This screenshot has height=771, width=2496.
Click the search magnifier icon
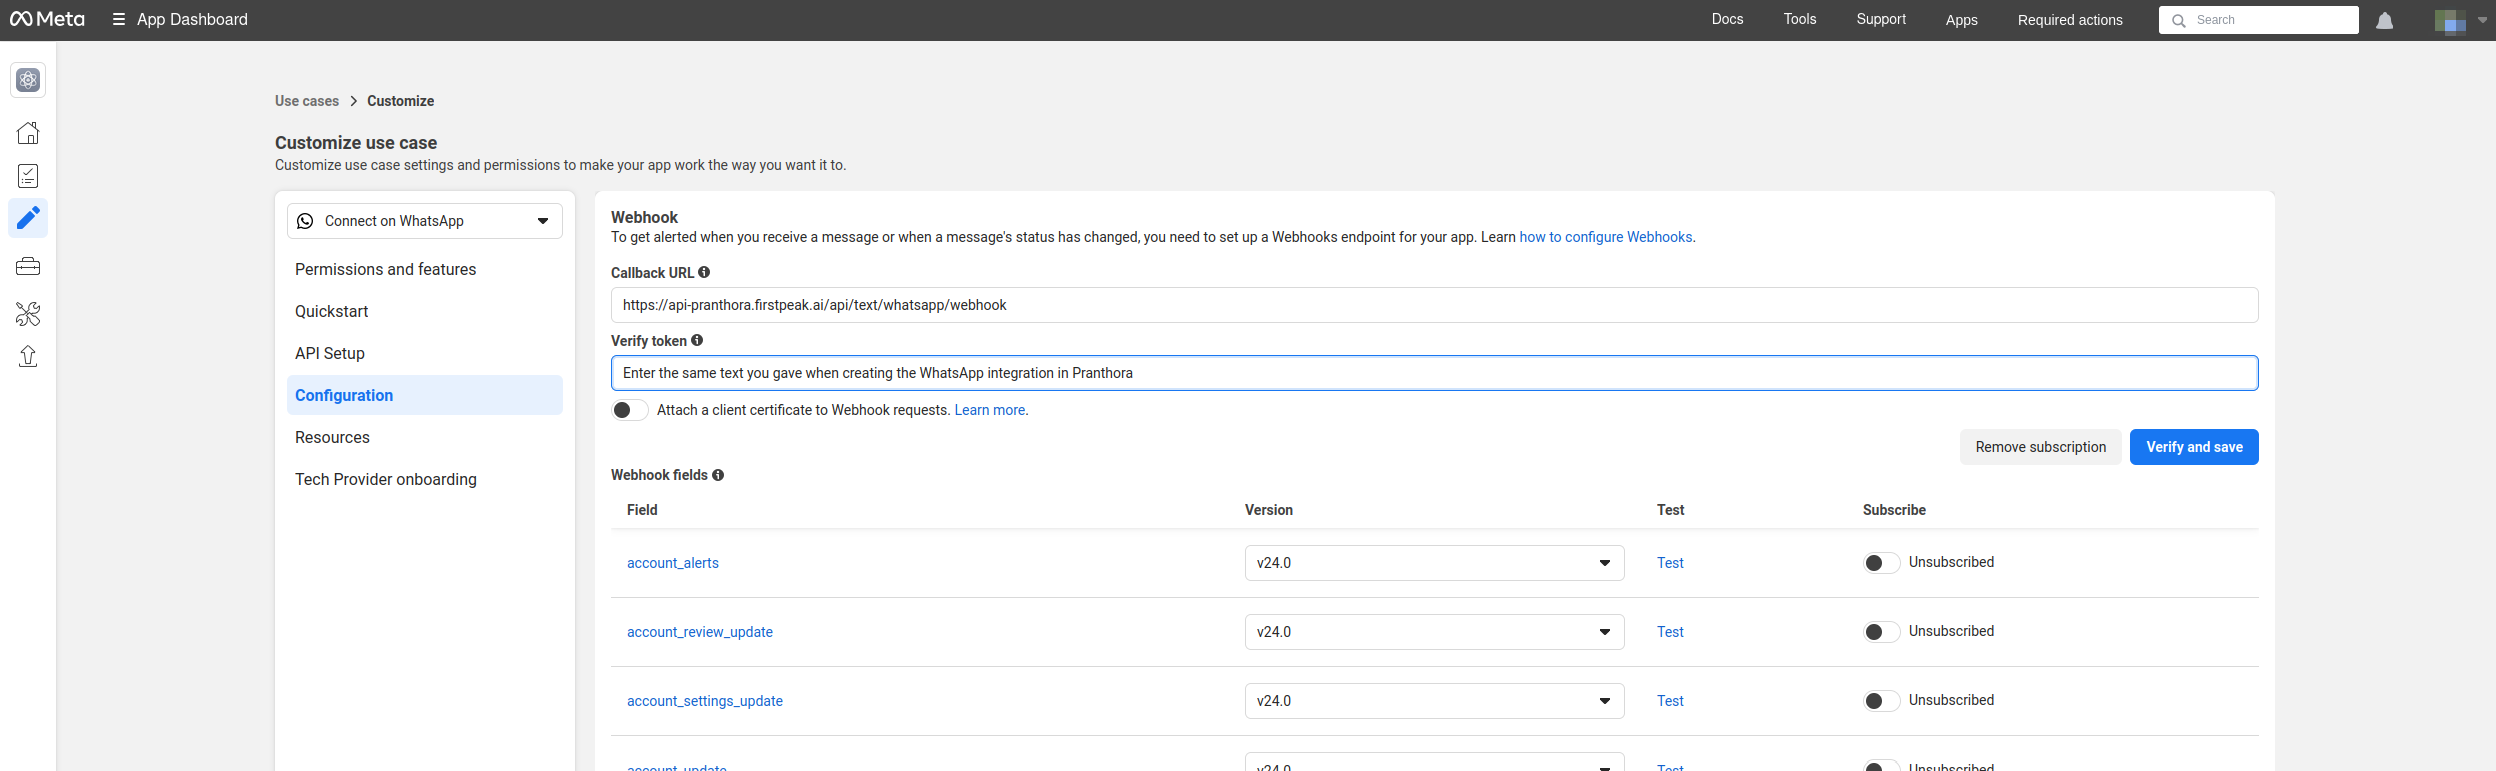(2179, 20)
